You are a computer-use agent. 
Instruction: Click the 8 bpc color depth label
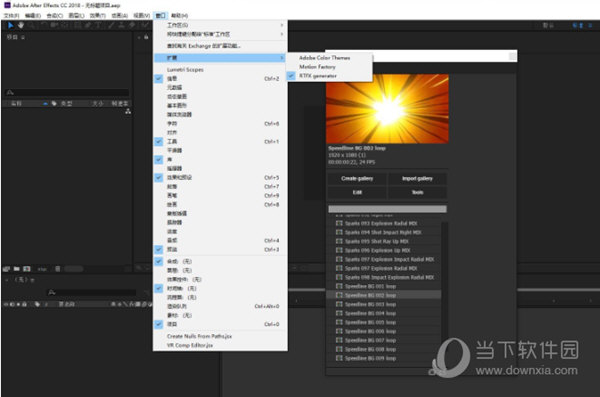pos(42,269)
